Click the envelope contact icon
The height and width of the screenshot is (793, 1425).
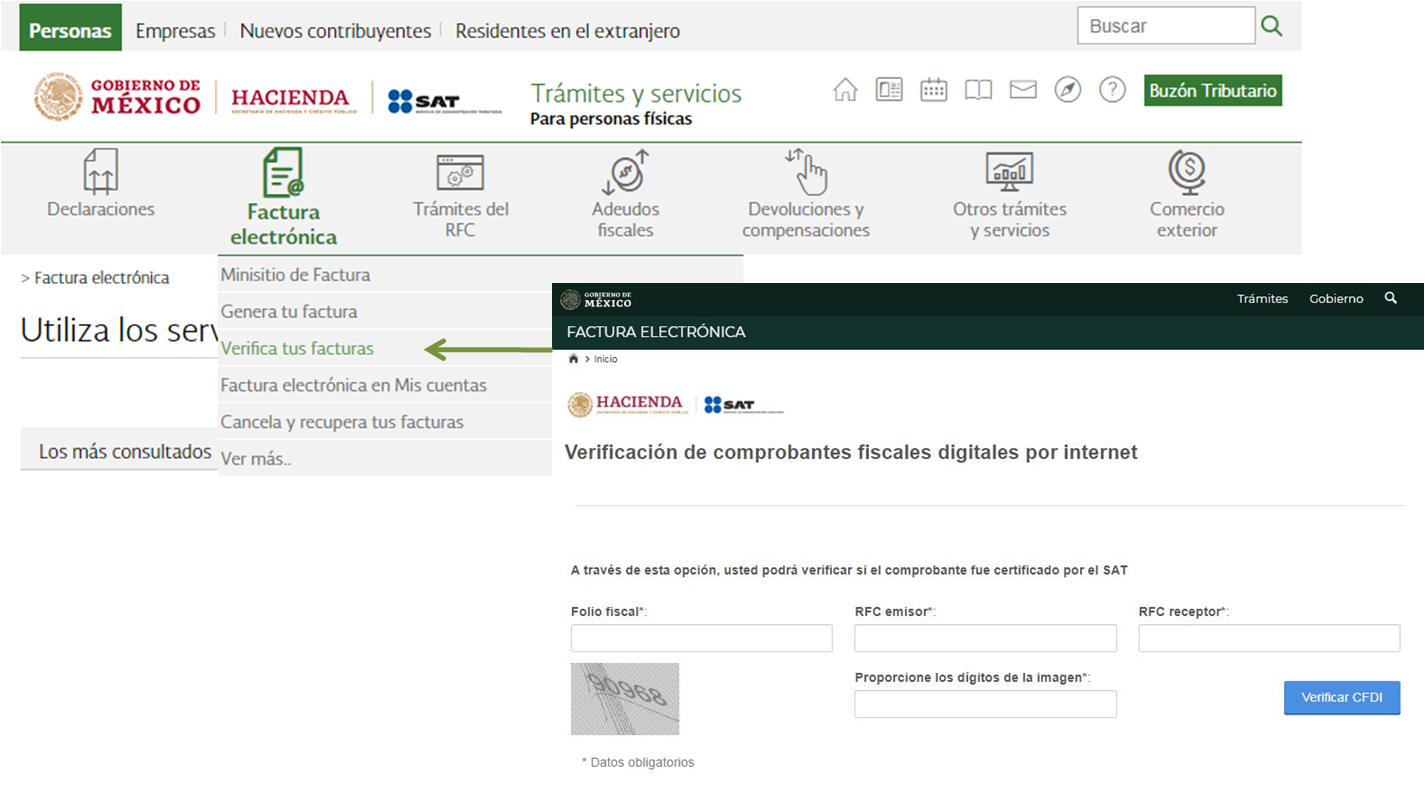click(x=1022, y=90)
